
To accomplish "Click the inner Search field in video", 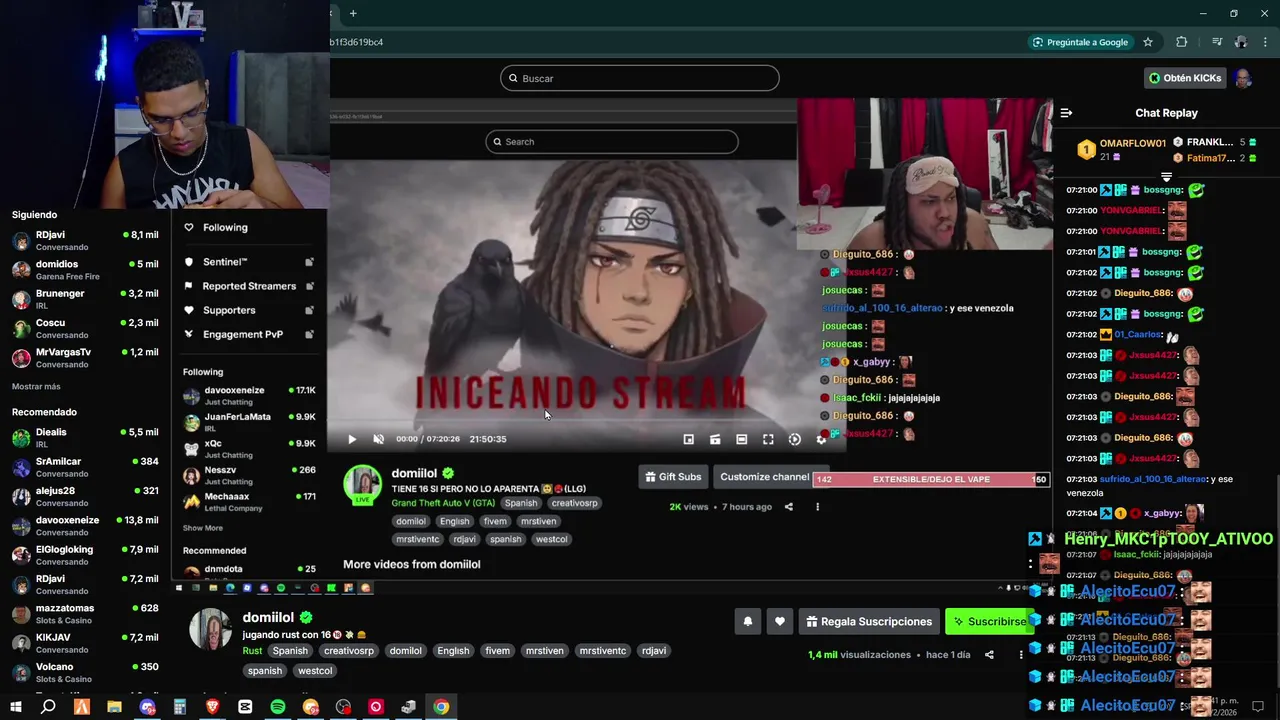I will pos(612,142).
